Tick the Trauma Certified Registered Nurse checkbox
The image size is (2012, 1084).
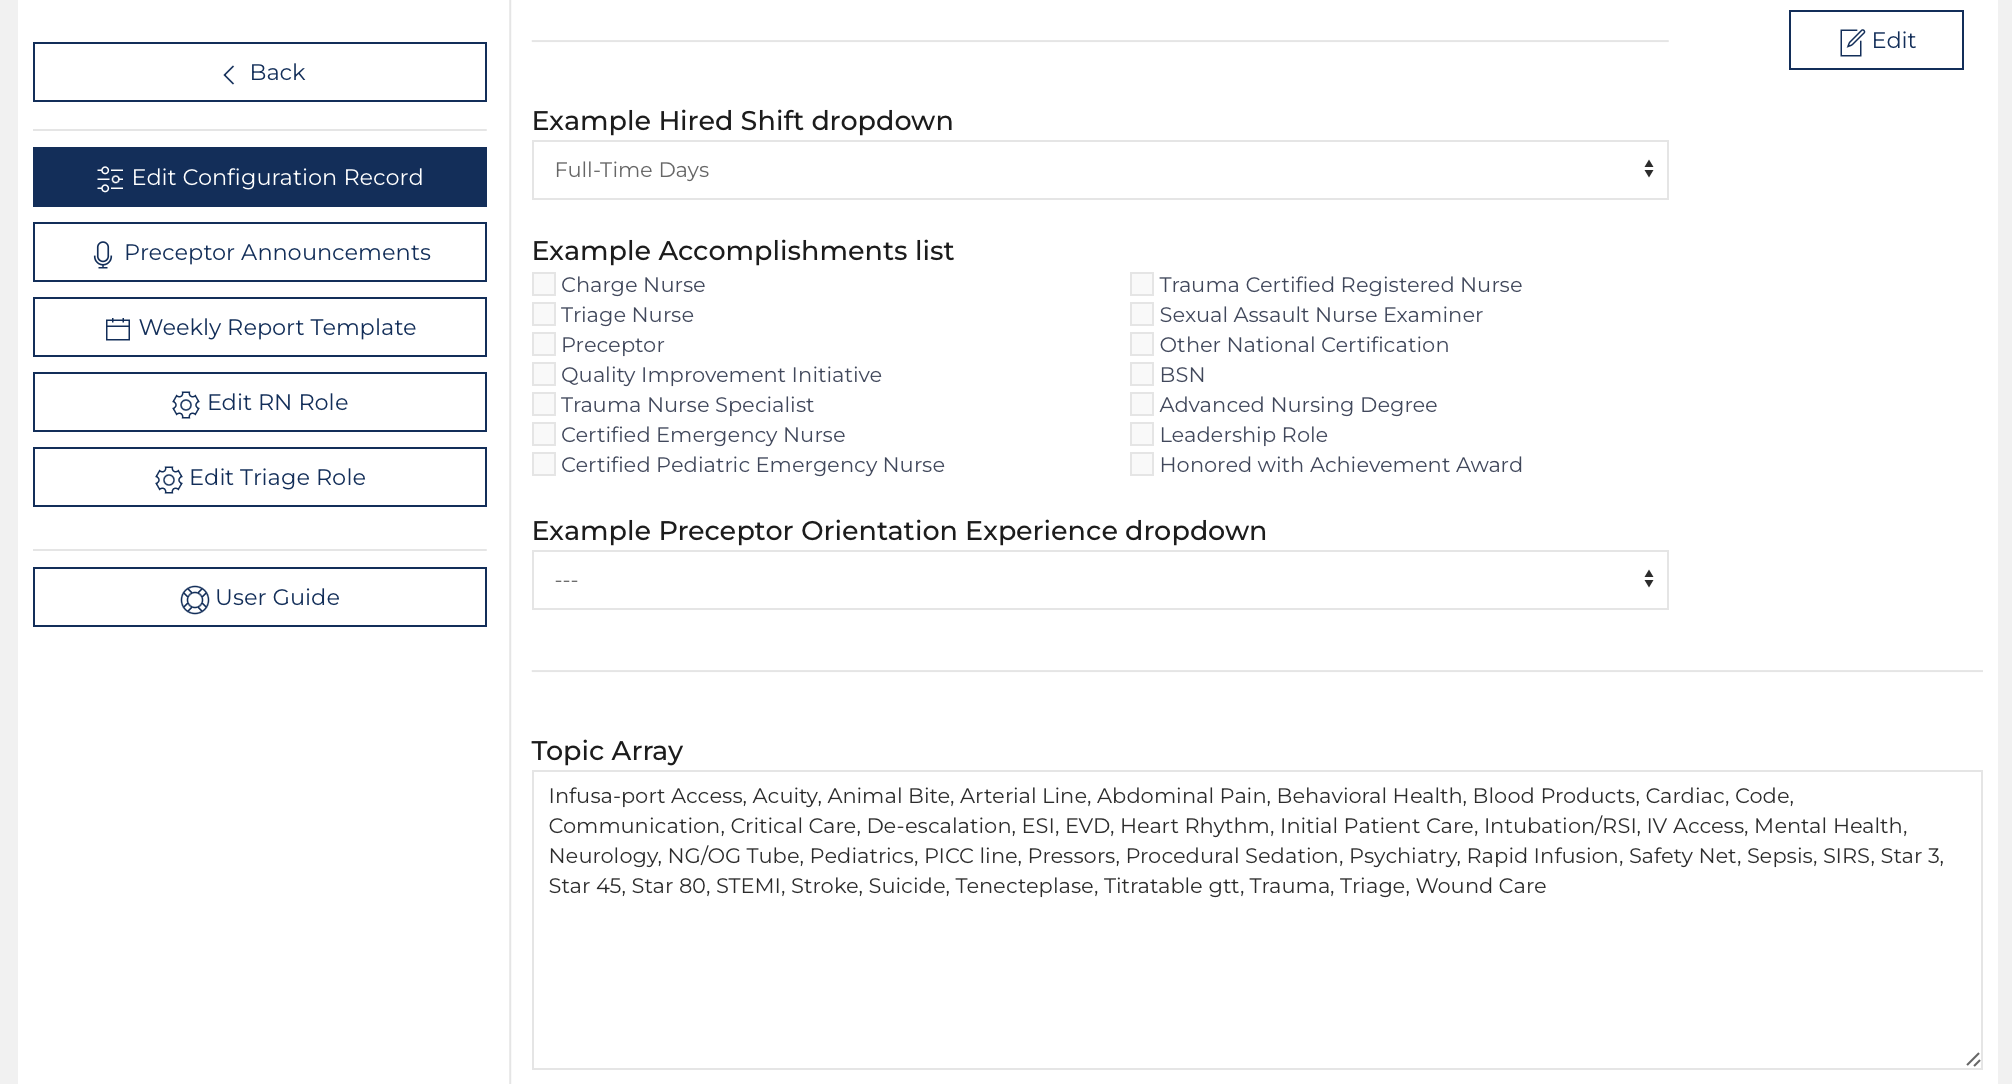tap(1142, 285)
